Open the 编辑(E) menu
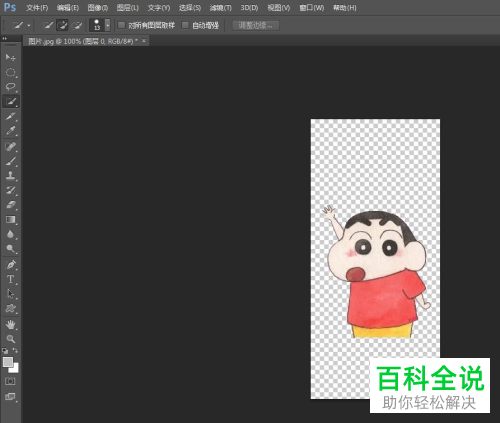The image size is (500, 423). (68, 8)
